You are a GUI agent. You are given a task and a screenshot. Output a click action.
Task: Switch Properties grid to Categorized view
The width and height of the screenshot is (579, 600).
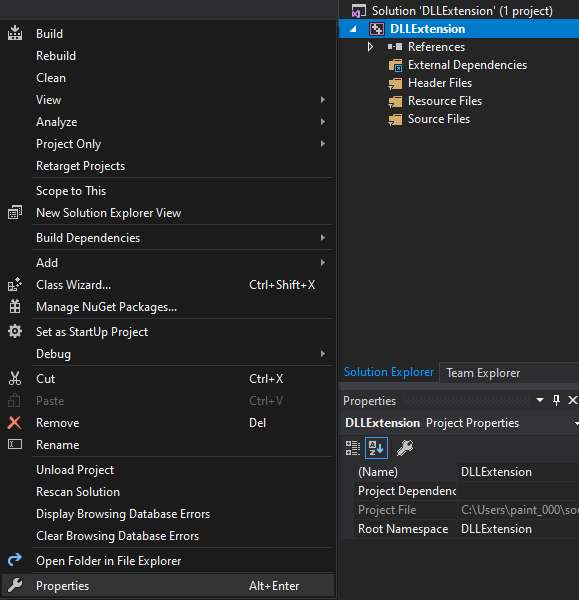click(353, 448)
